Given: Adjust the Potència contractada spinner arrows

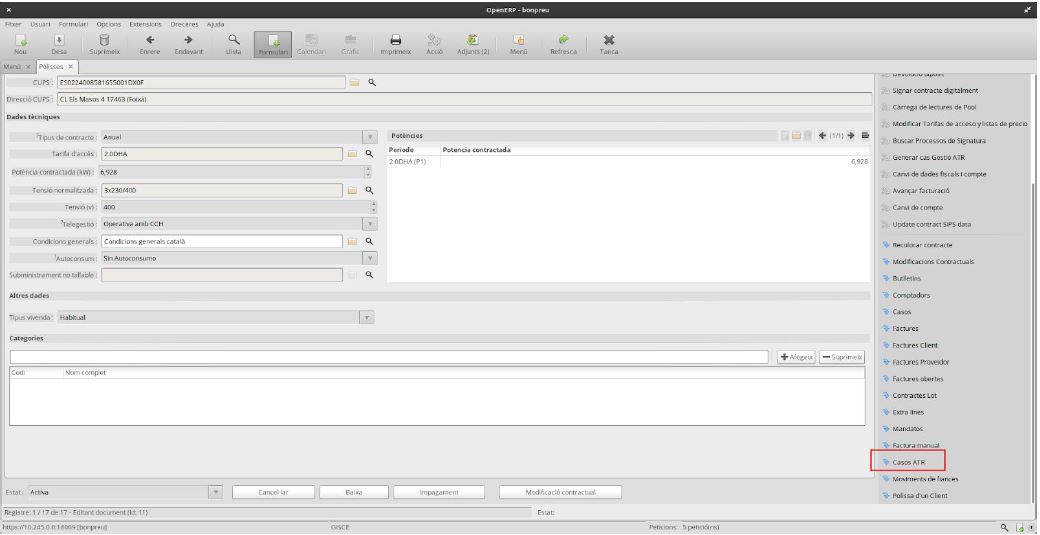Looking at the screenshot, I should (x=367, y=172).
